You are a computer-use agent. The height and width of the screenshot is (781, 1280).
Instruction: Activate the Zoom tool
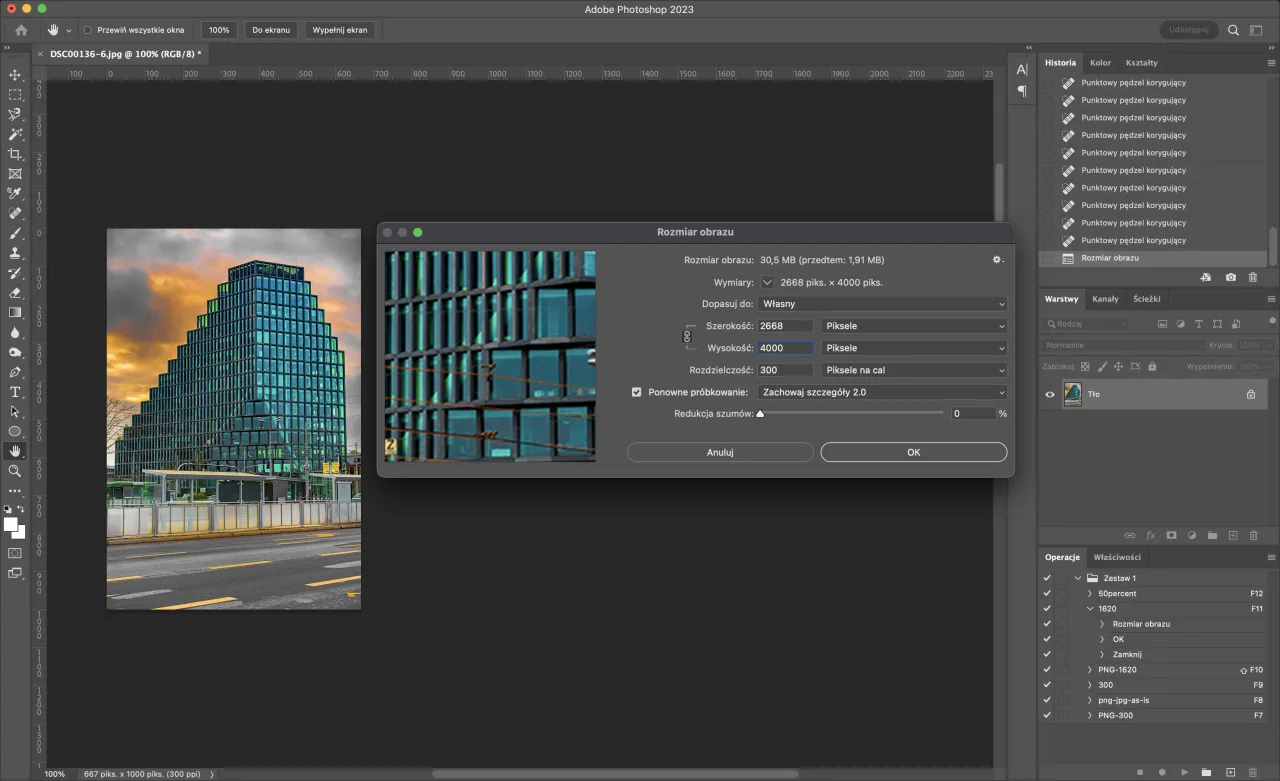[x=15, y=471]
